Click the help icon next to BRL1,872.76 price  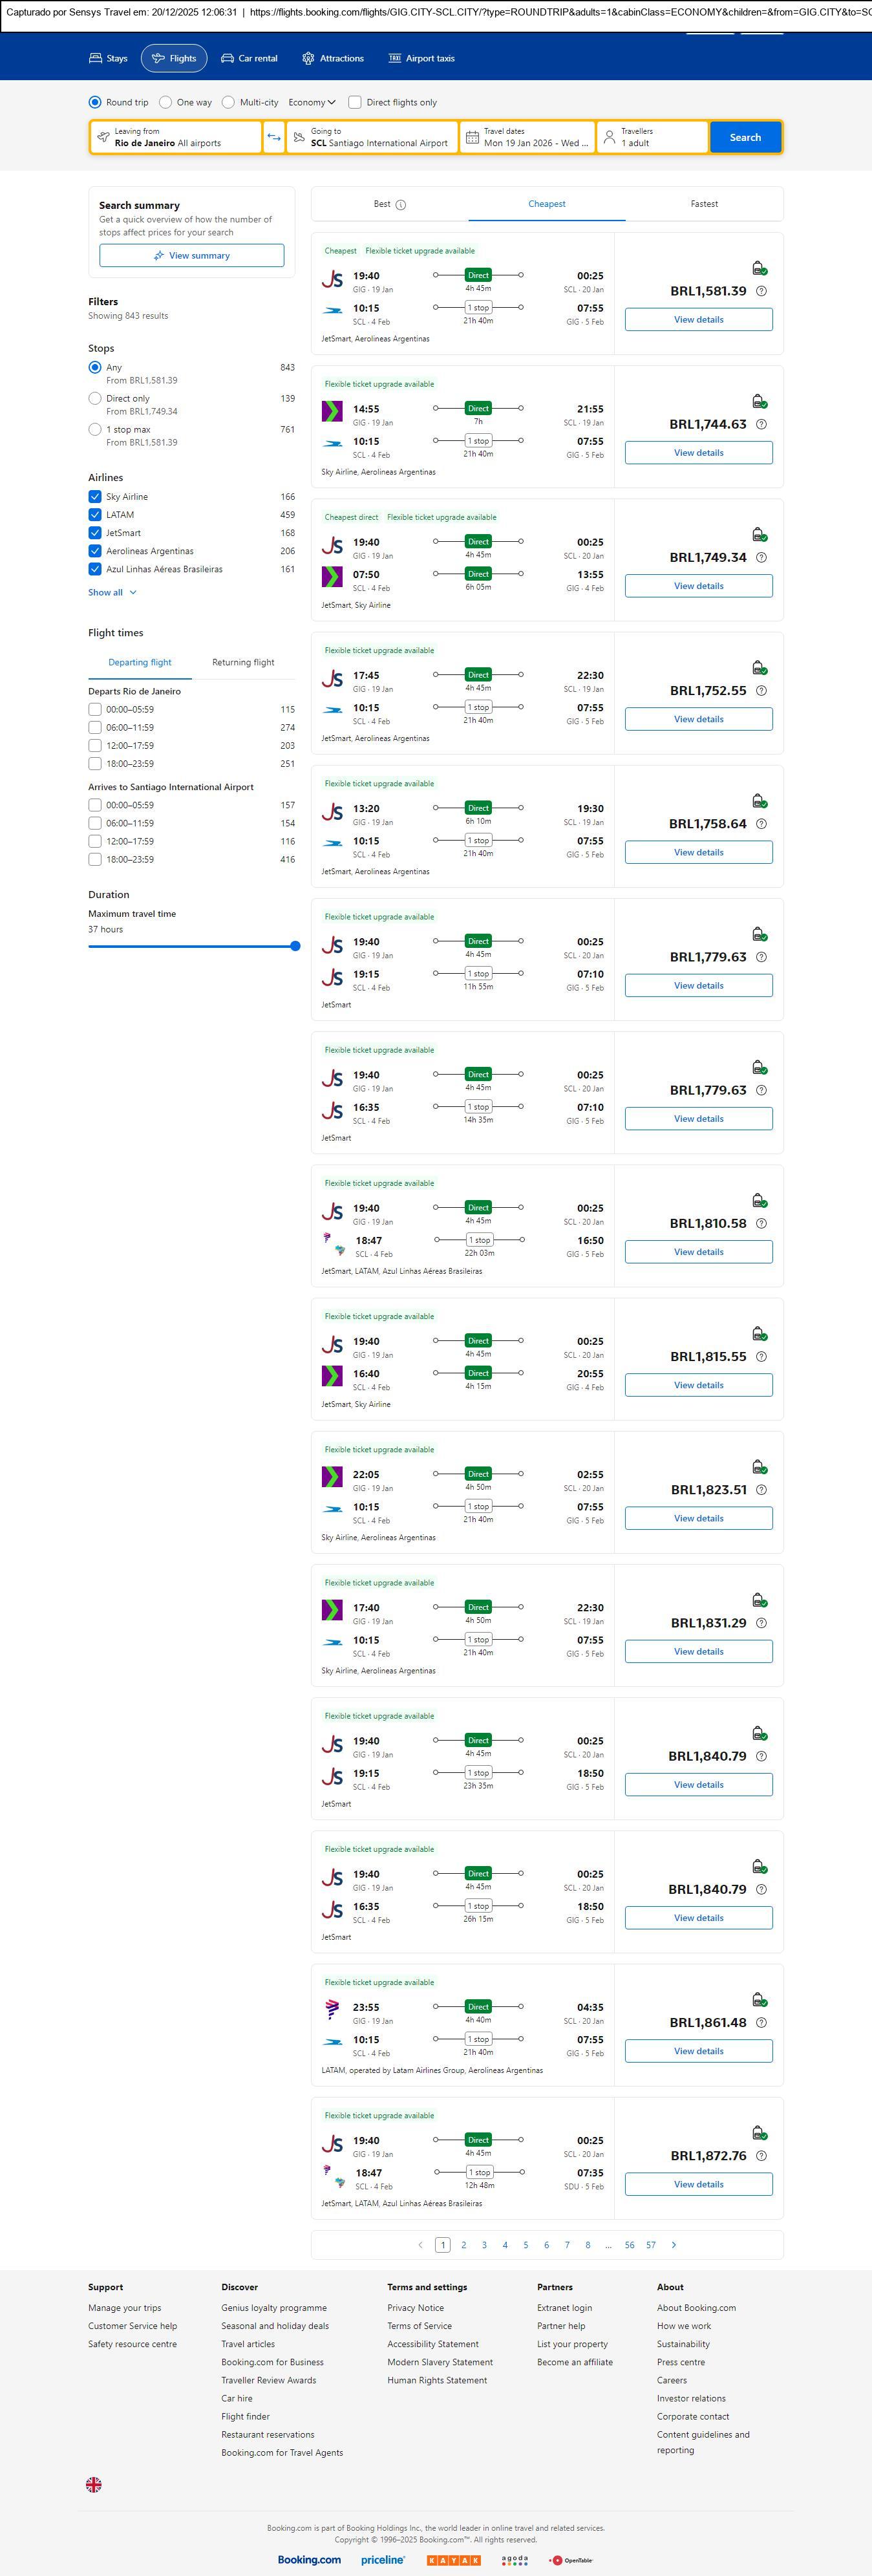coord(761,2155)
